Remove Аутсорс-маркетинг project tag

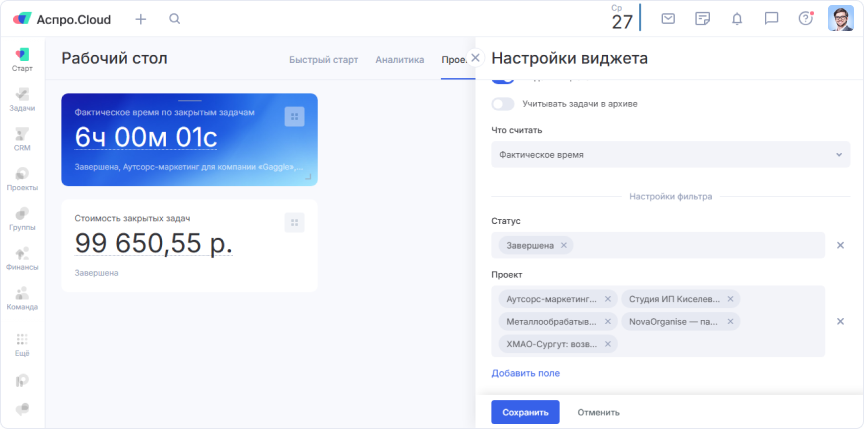click(x=608, y=299)
